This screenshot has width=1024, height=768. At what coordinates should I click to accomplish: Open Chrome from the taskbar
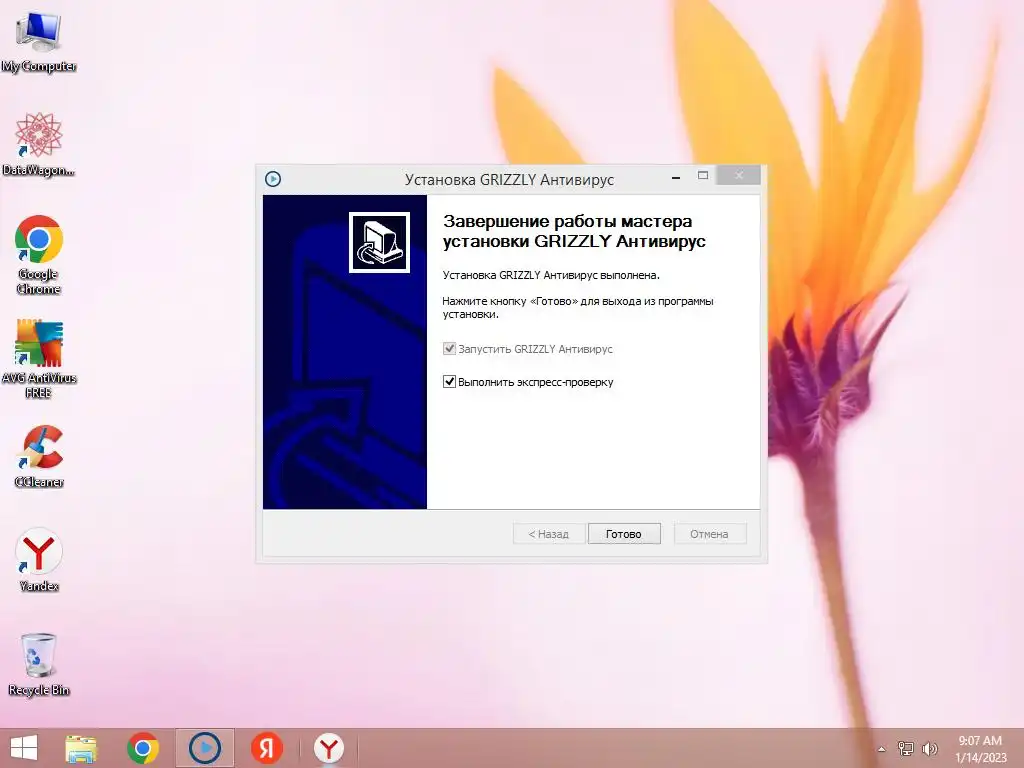point(143,748)
